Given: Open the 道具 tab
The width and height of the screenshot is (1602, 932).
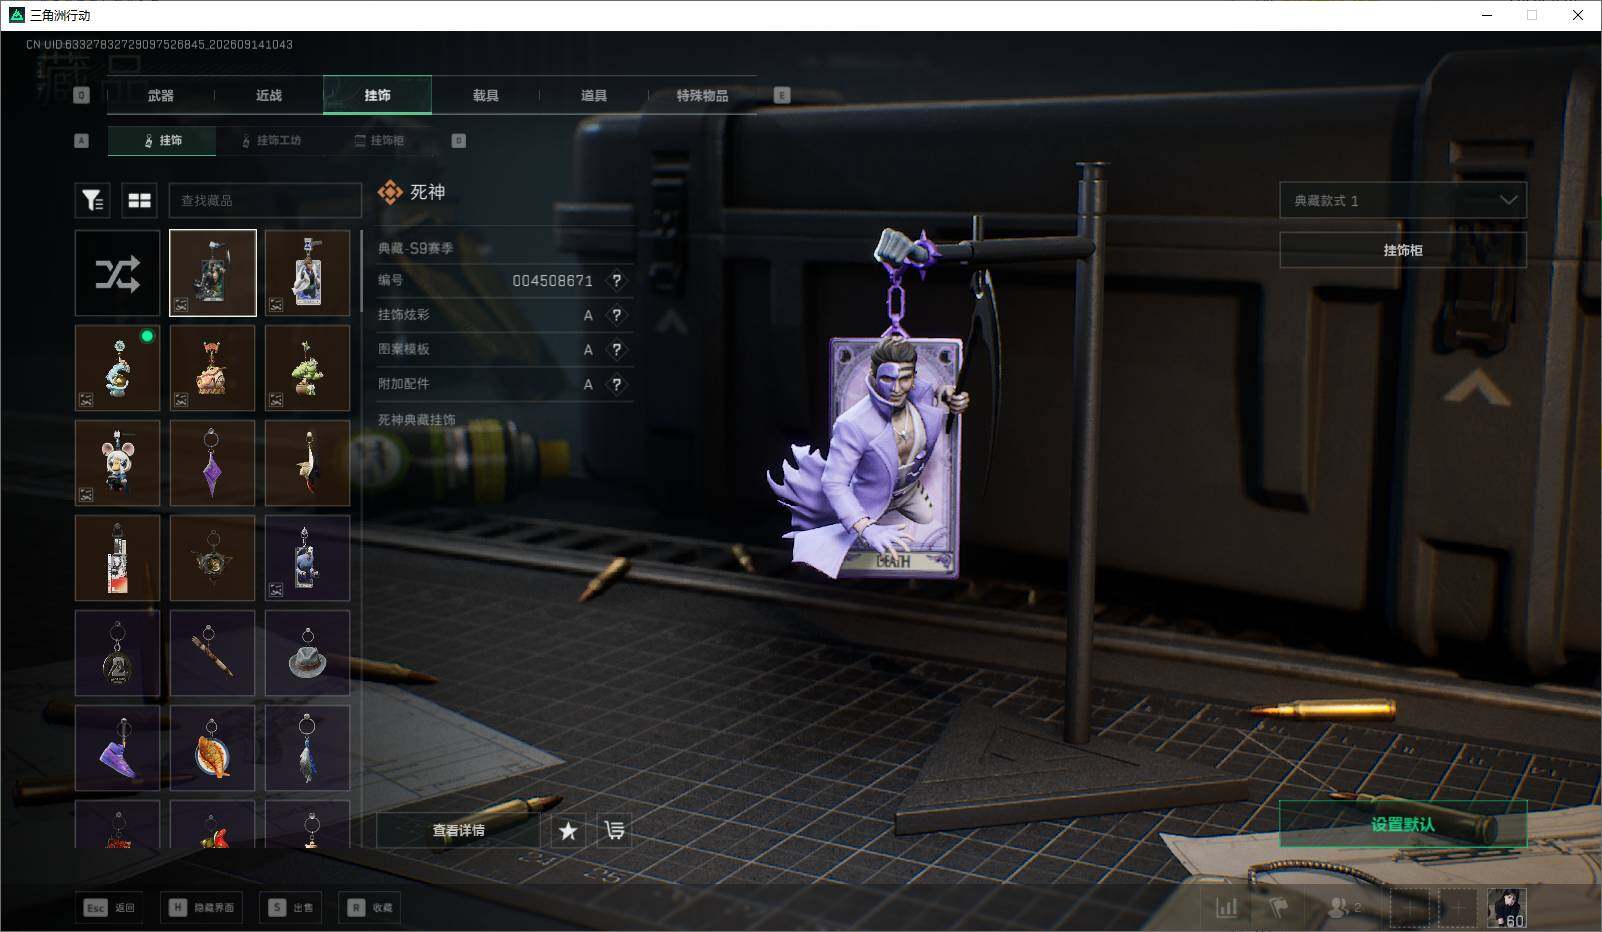Looking at the screenshot, I should (594, 95).
